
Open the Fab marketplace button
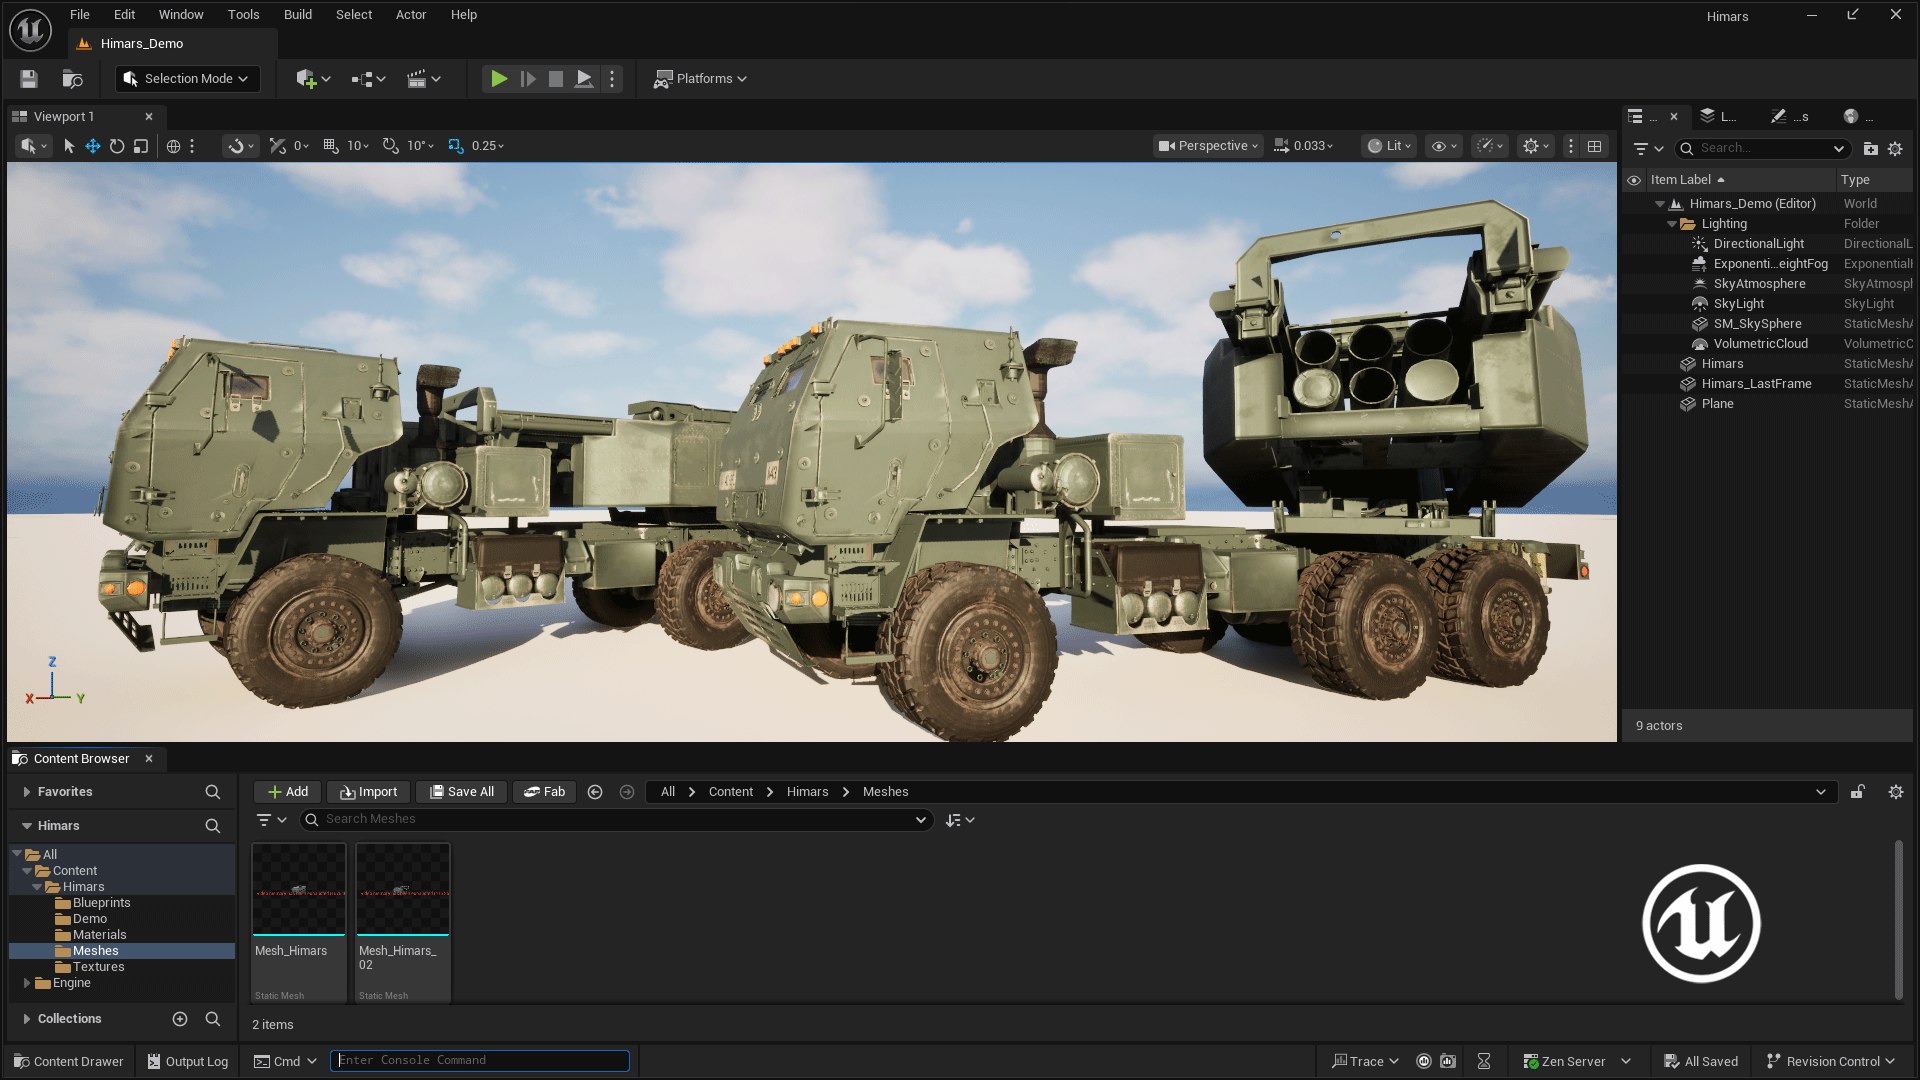545,792
